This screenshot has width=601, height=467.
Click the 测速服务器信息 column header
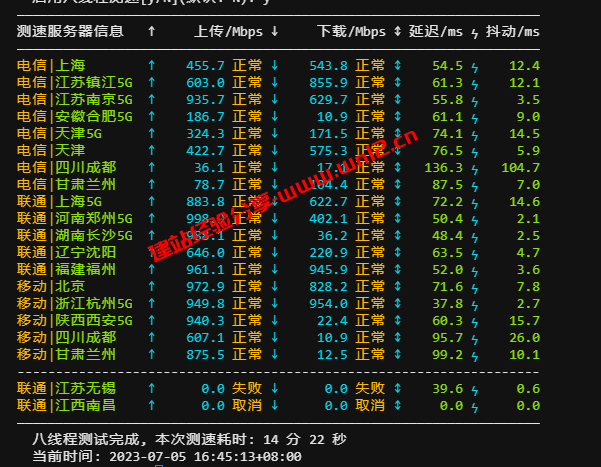pos(70,31)
